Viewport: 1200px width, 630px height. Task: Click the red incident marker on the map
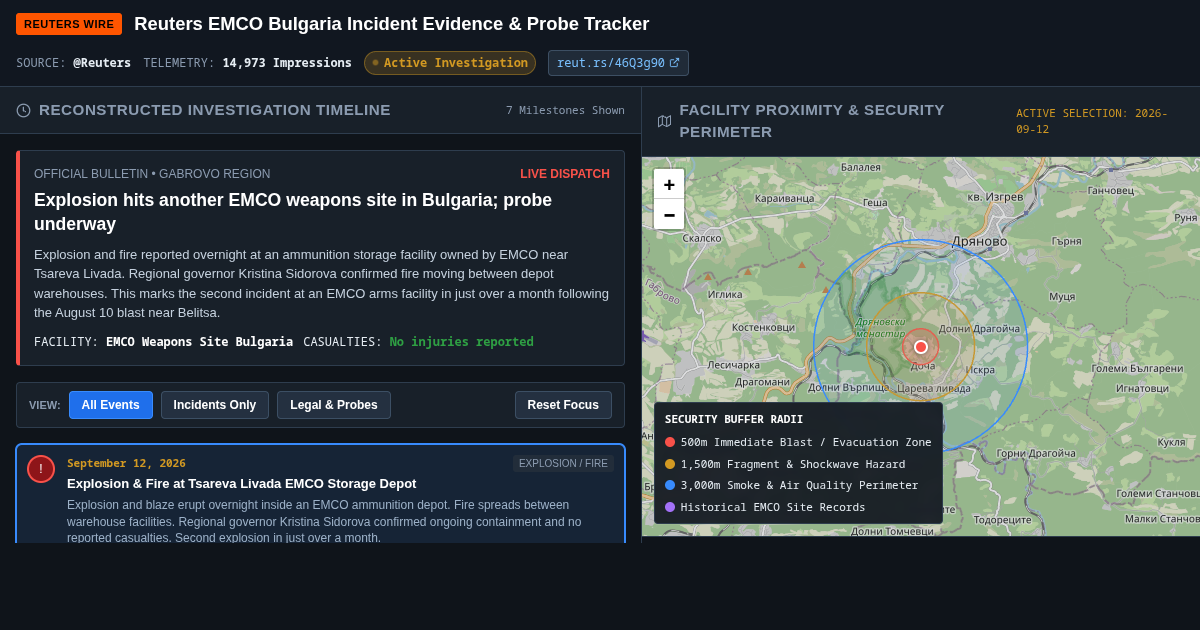(921, 347)
